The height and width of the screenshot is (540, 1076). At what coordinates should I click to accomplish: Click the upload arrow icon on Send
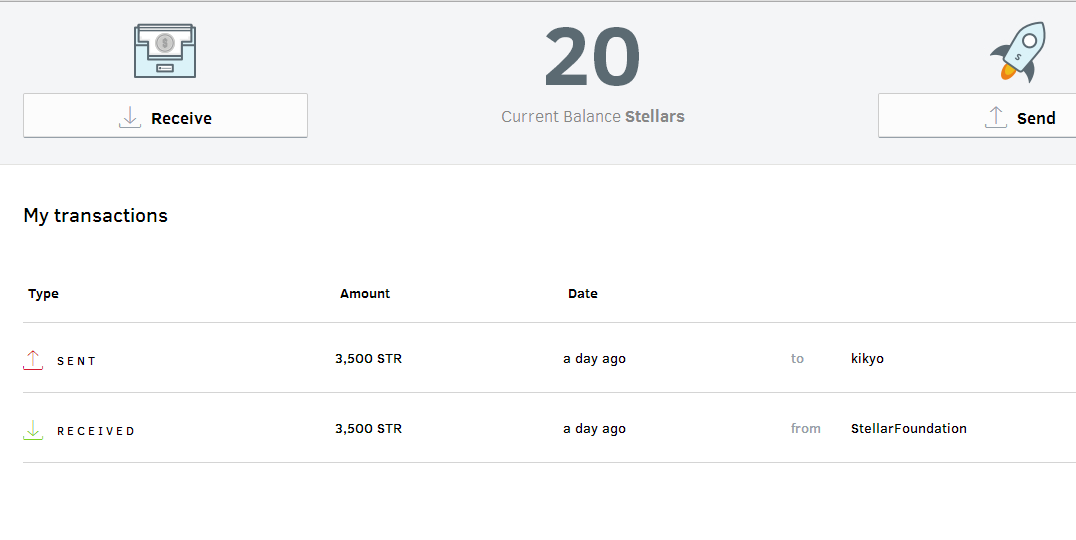[x=995, y=117]
